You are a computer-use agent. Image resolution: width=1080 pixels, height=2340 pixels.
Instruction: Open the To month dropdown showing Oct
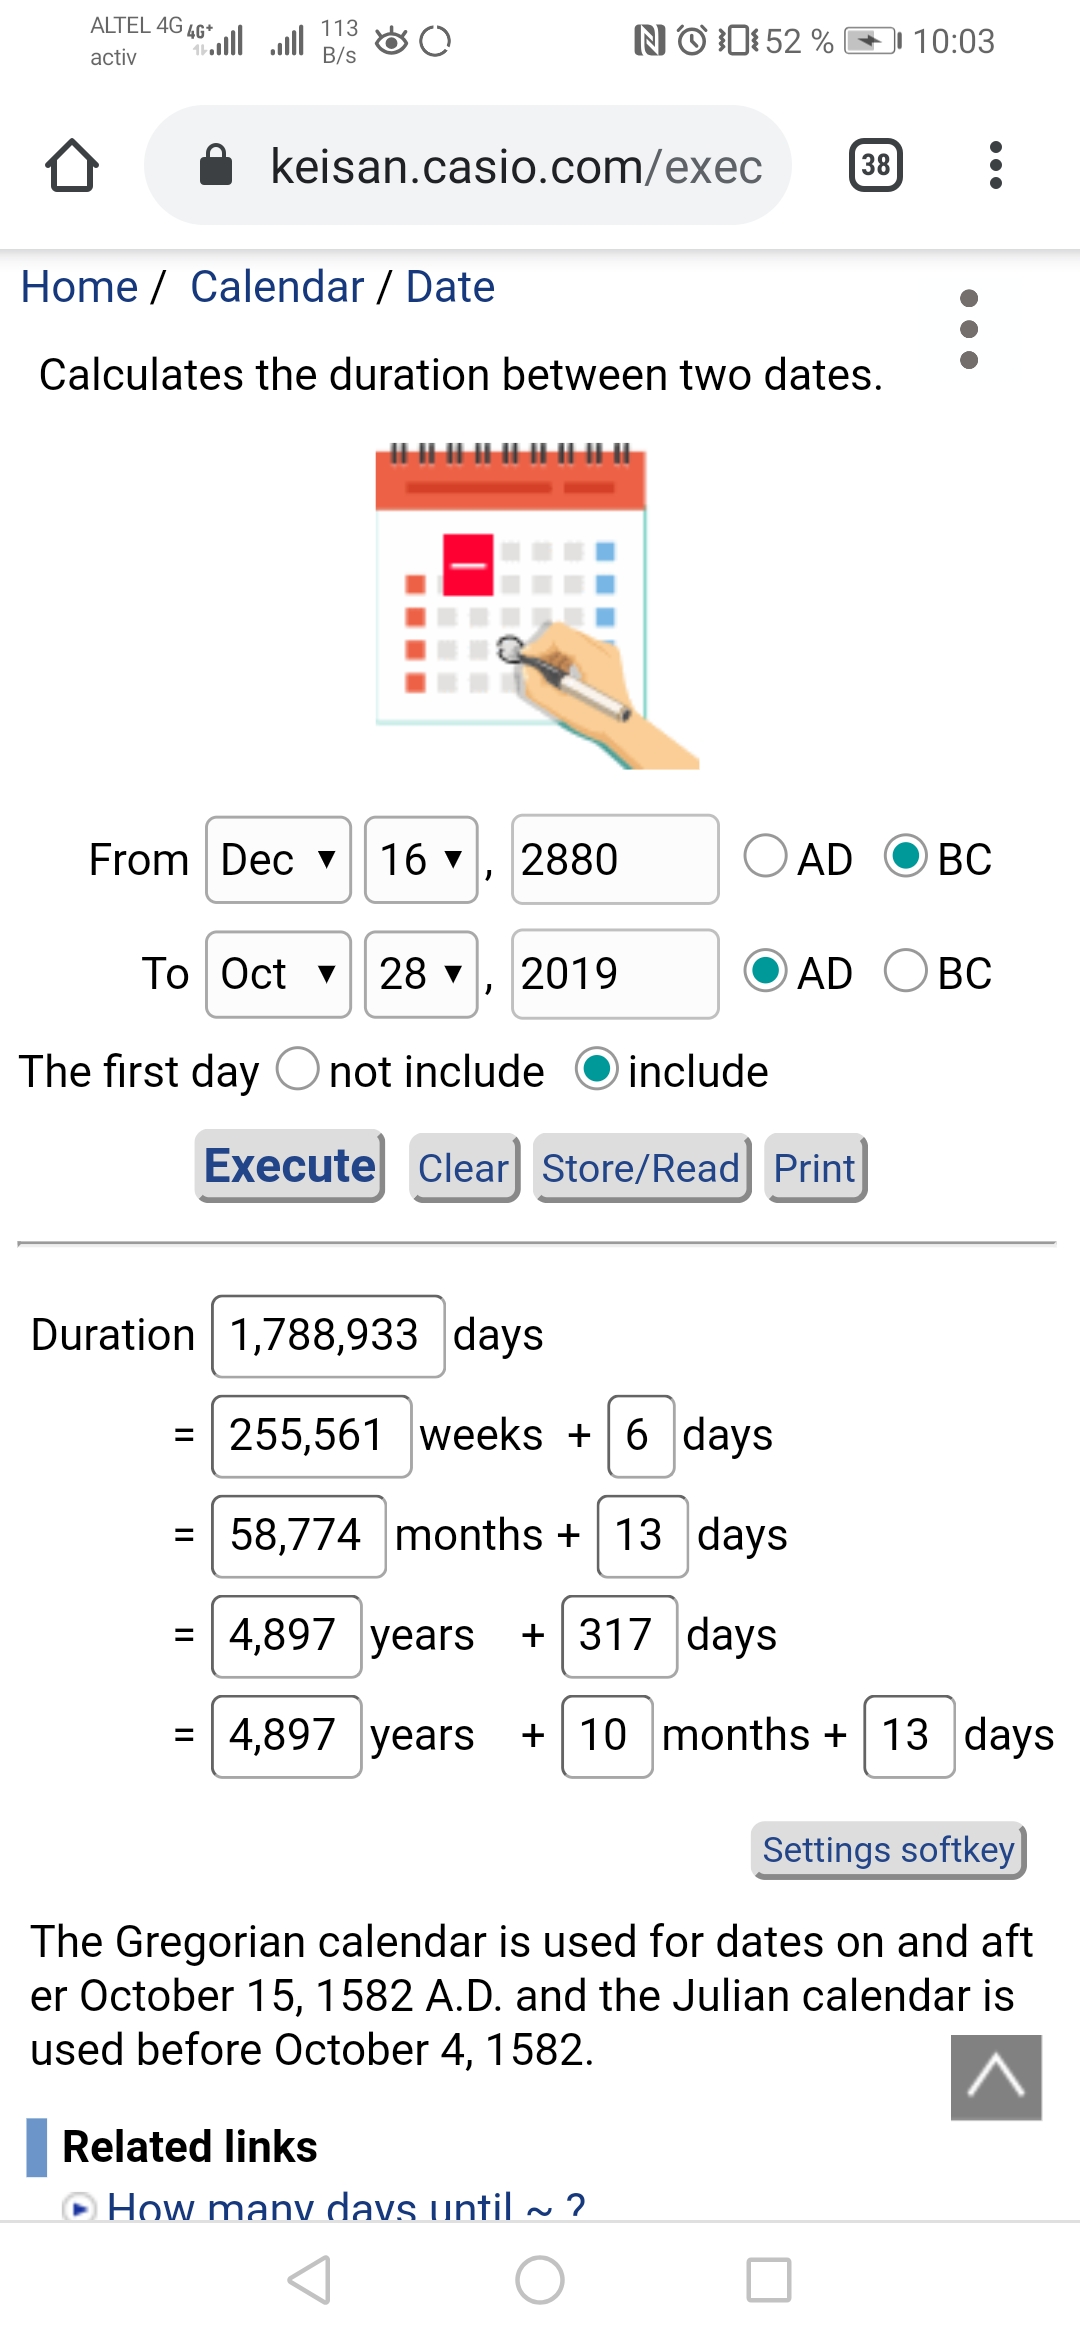point(278,974)
